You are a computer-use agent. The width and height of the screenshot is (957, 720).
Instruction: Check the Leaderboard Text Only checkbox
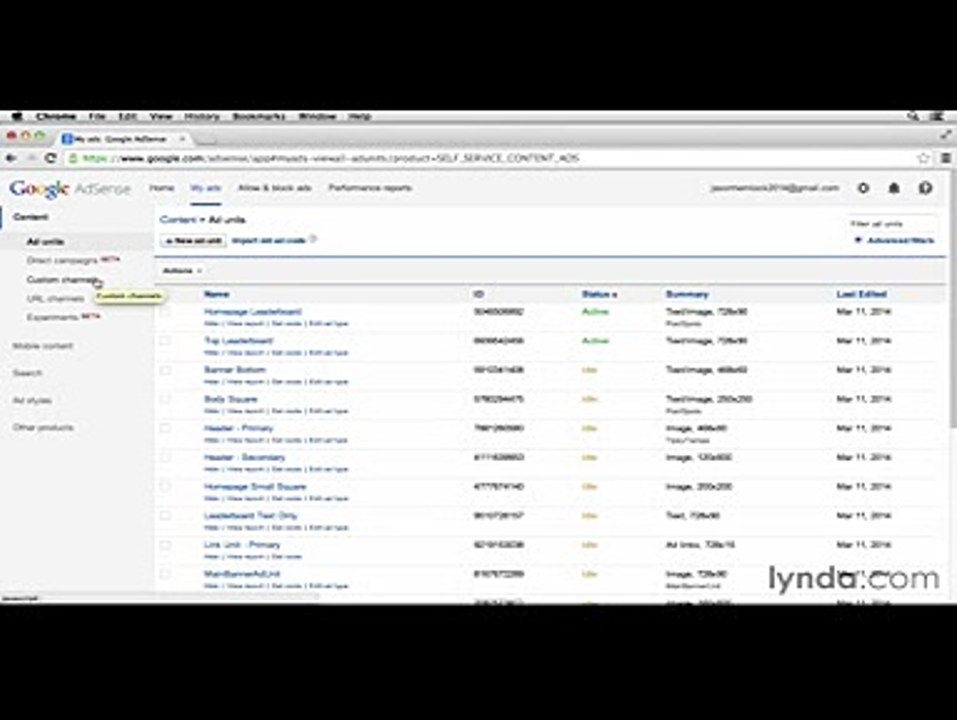tap(165, 516)
